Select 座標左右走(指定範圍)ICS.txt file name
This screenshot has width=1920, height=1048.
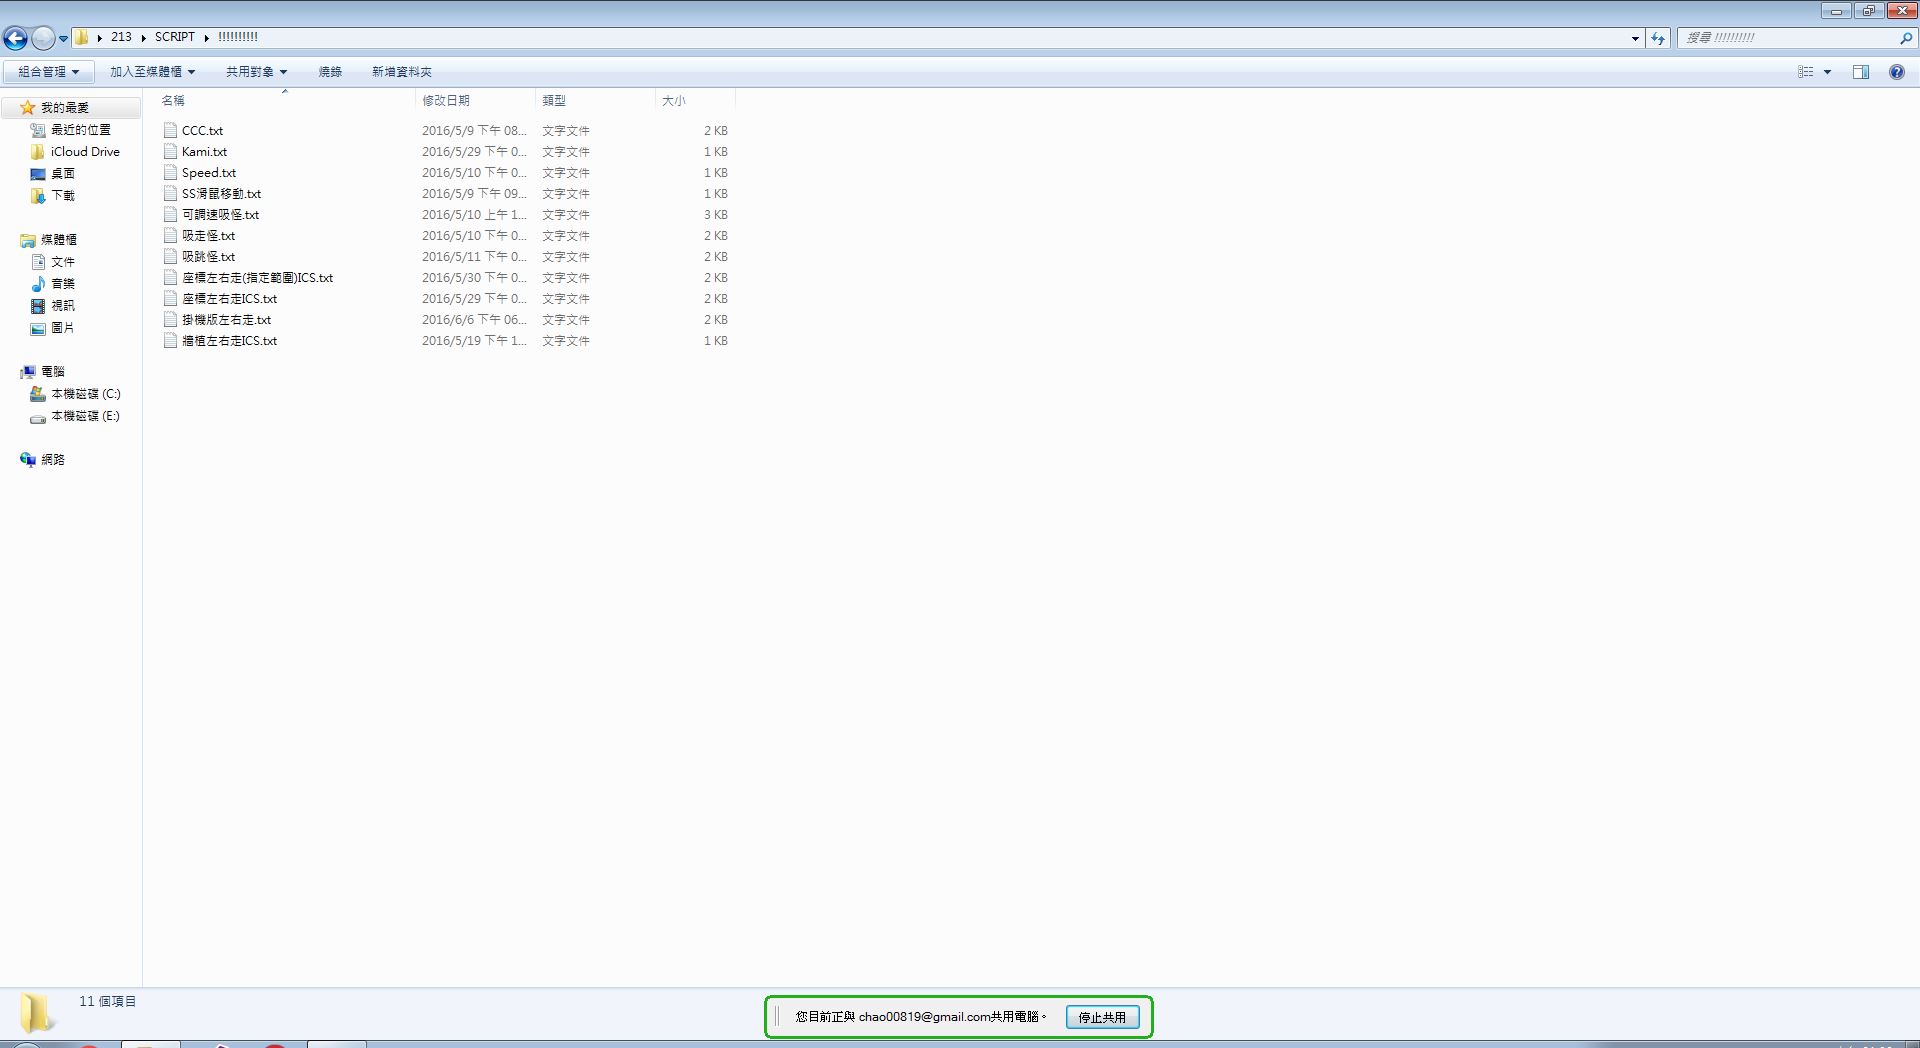[257, 278]
